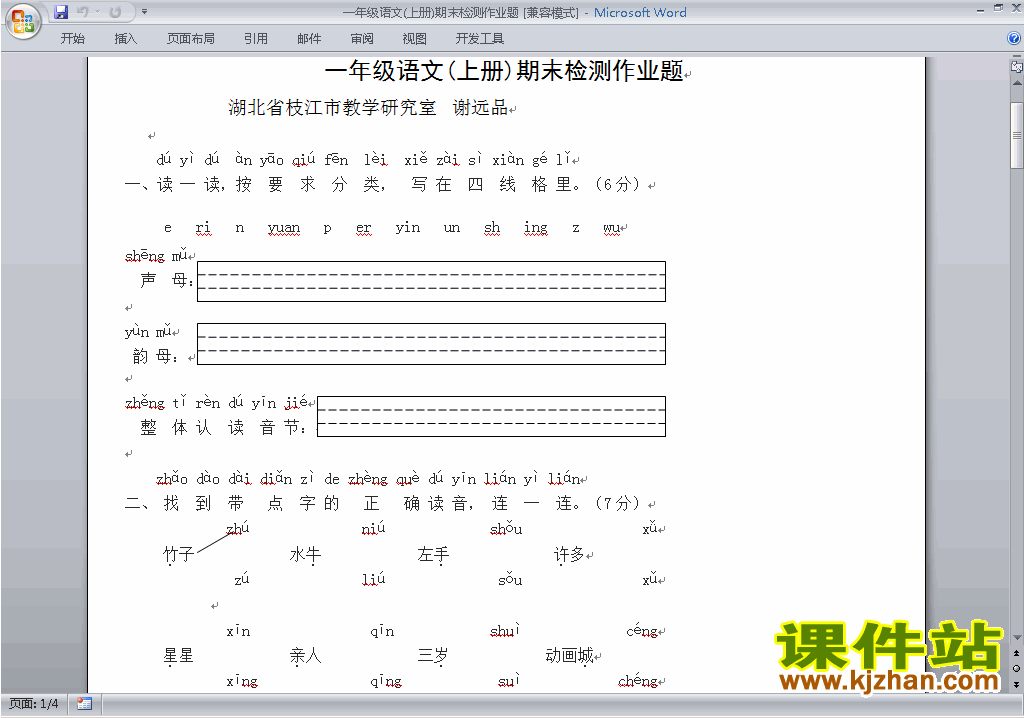Click the word 竹子
This screenshot has height=718, width=1024.
pyautogui.click(x=178, y=555)
